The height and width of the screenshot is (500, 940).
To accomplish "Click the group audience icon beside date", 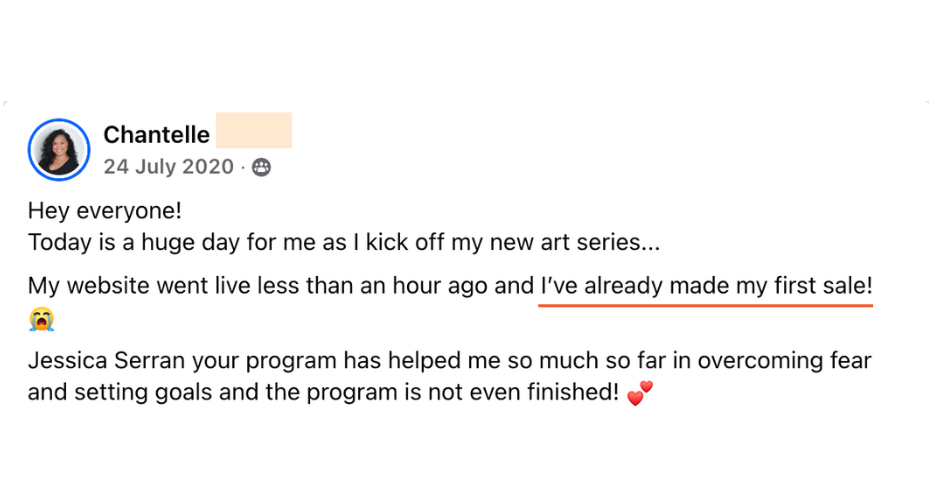I will 261,167.
